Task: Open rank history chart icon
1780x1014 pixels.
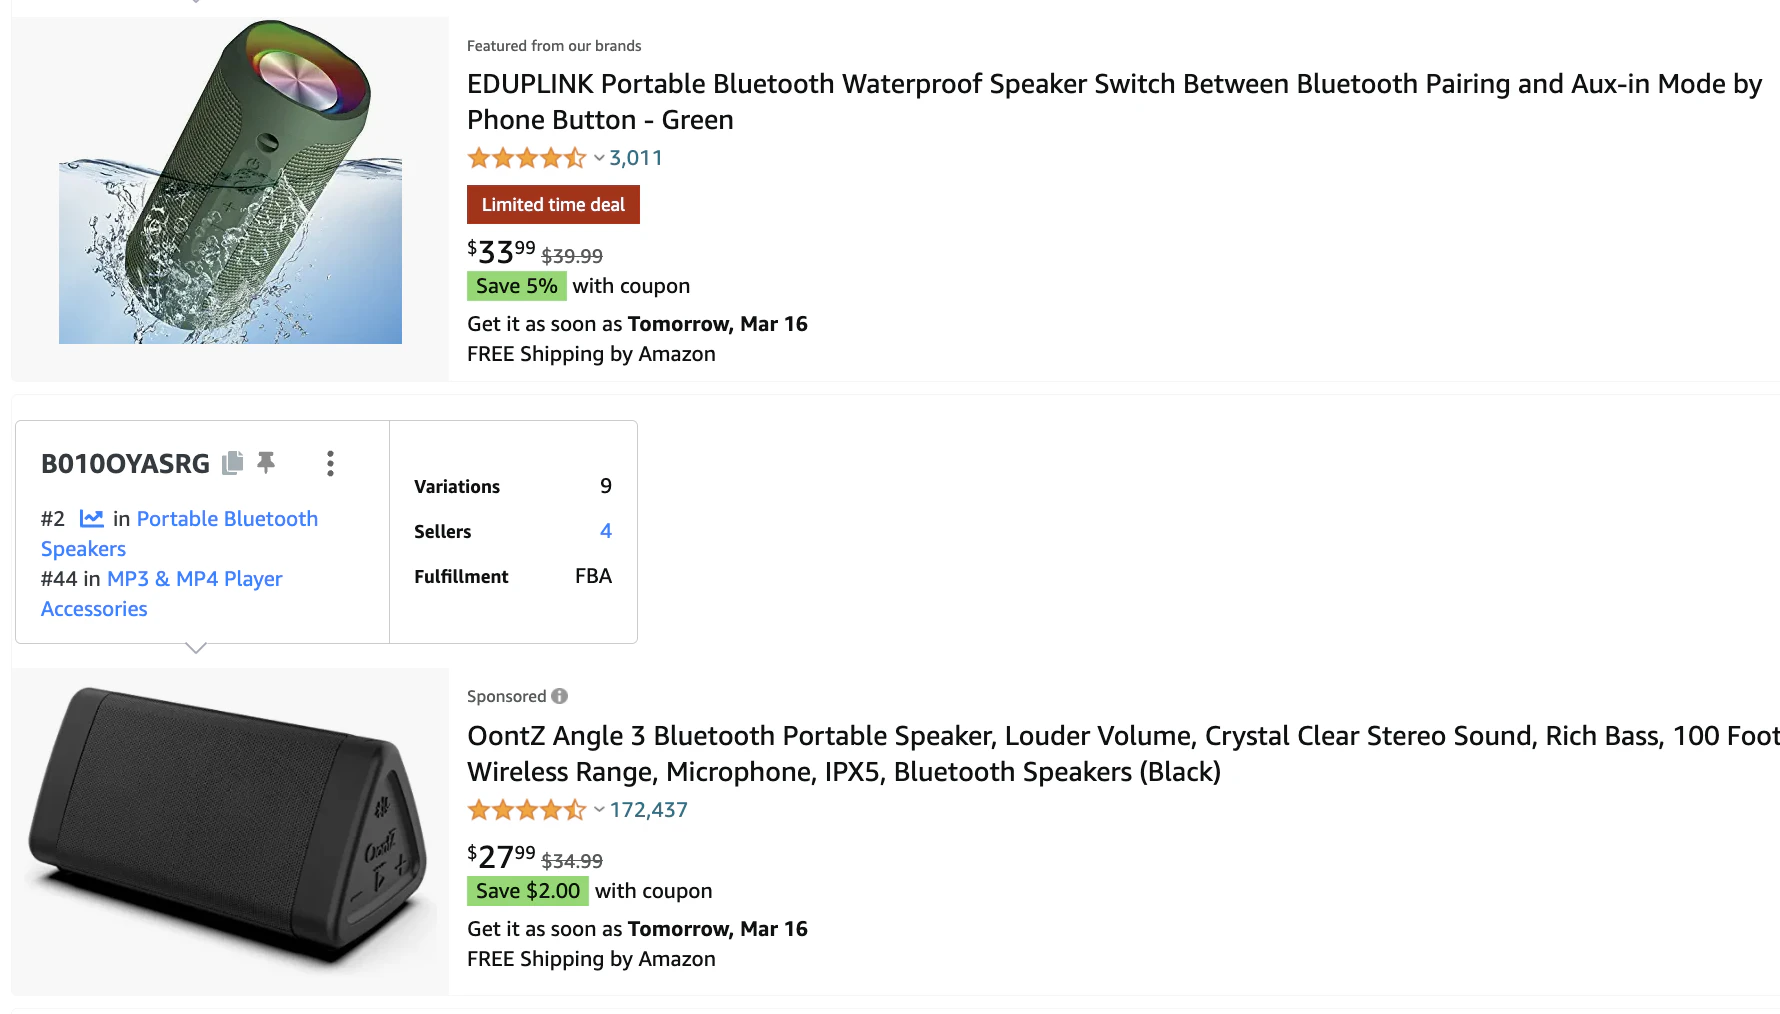Action: coord(91,518)
